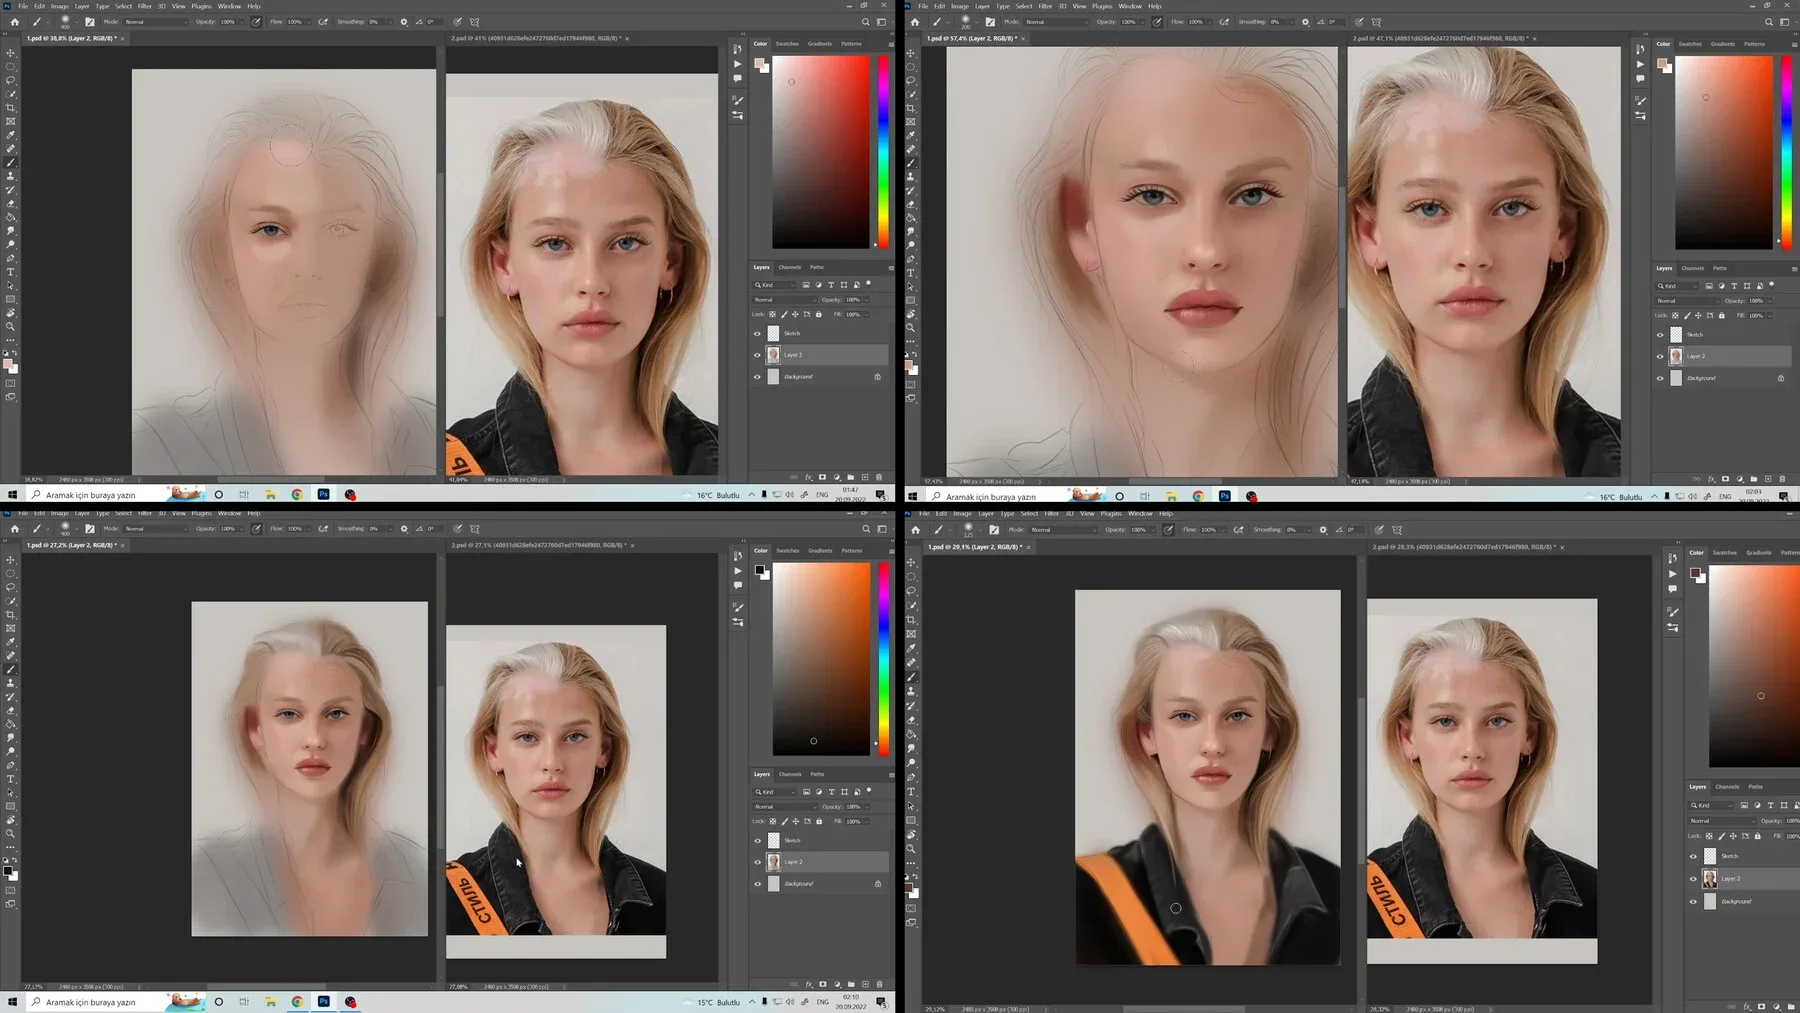Image resolution: width=1800 pixels, height=1013 pixels.
Task: Click the Photoshop icon on the taskbar
Action: [x=323, y=493]
